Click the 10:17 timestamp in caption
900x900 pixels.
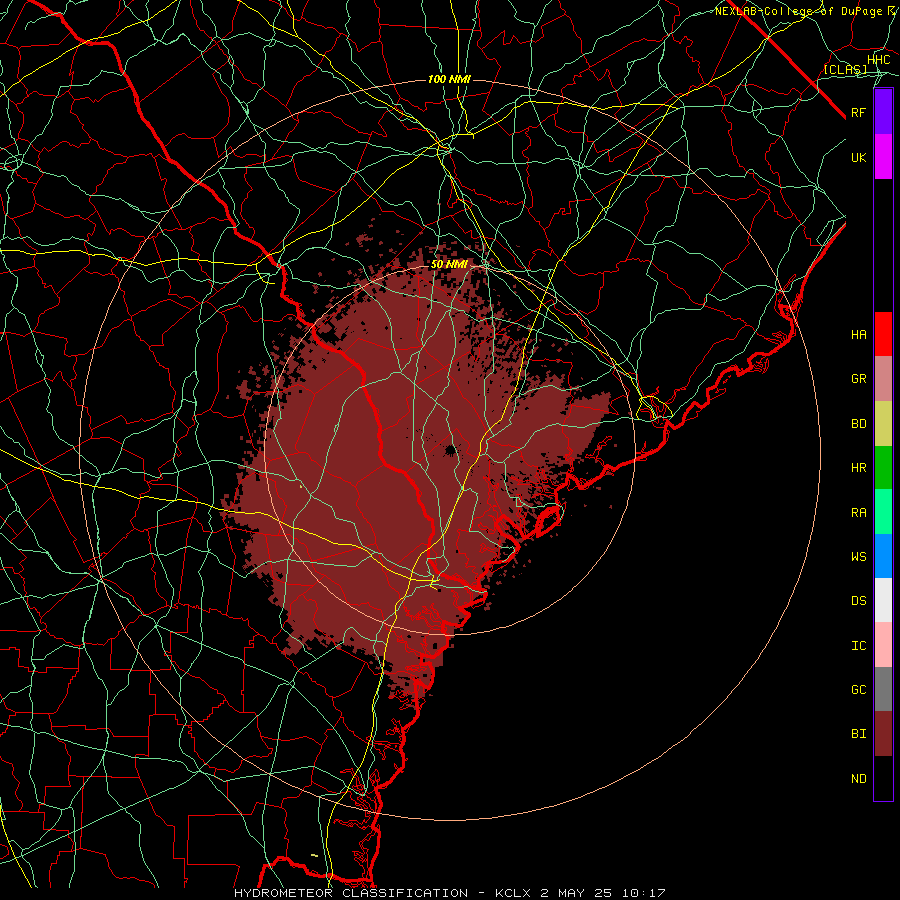tap(643, 893)
